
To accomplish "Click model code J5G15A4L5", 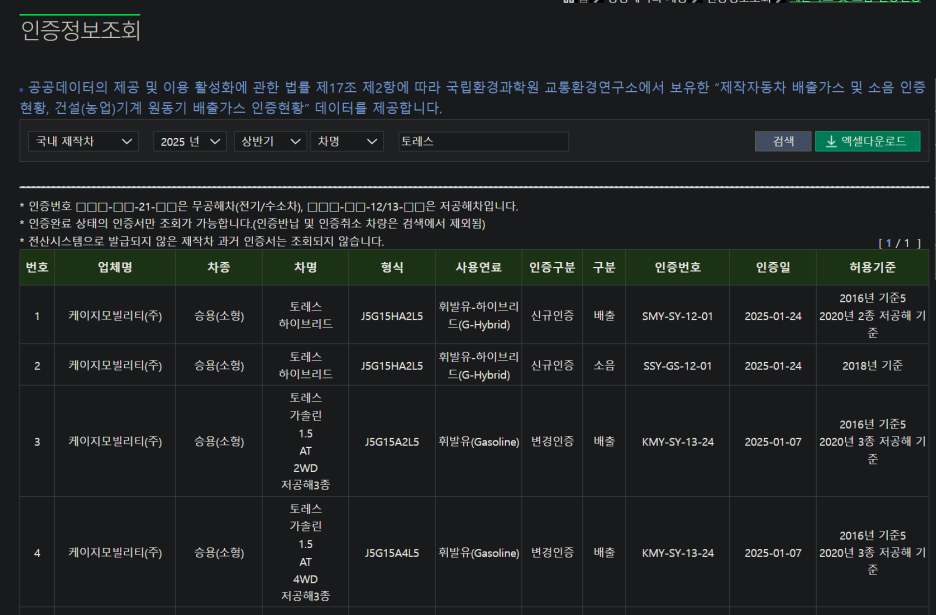I will tap(392, 553).
